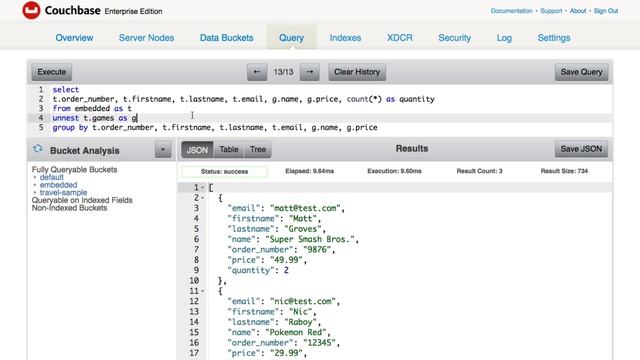The height and width of the screenshot is (360, 640).
Task: Click the "9876" order_number value
Action: [x=317, y=249]
